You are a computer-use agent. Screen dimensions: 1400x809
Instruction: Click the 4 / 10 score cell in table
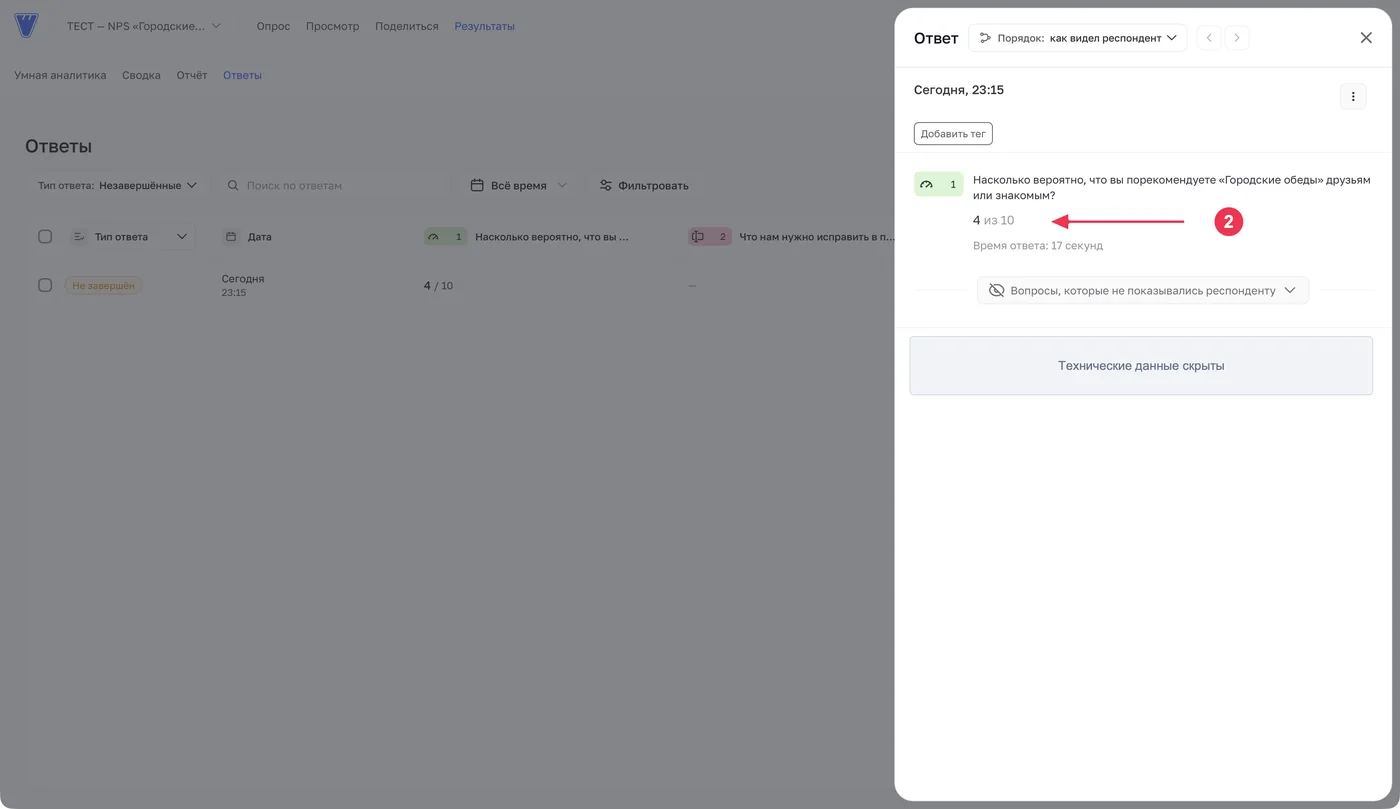(x=438, y=286)
